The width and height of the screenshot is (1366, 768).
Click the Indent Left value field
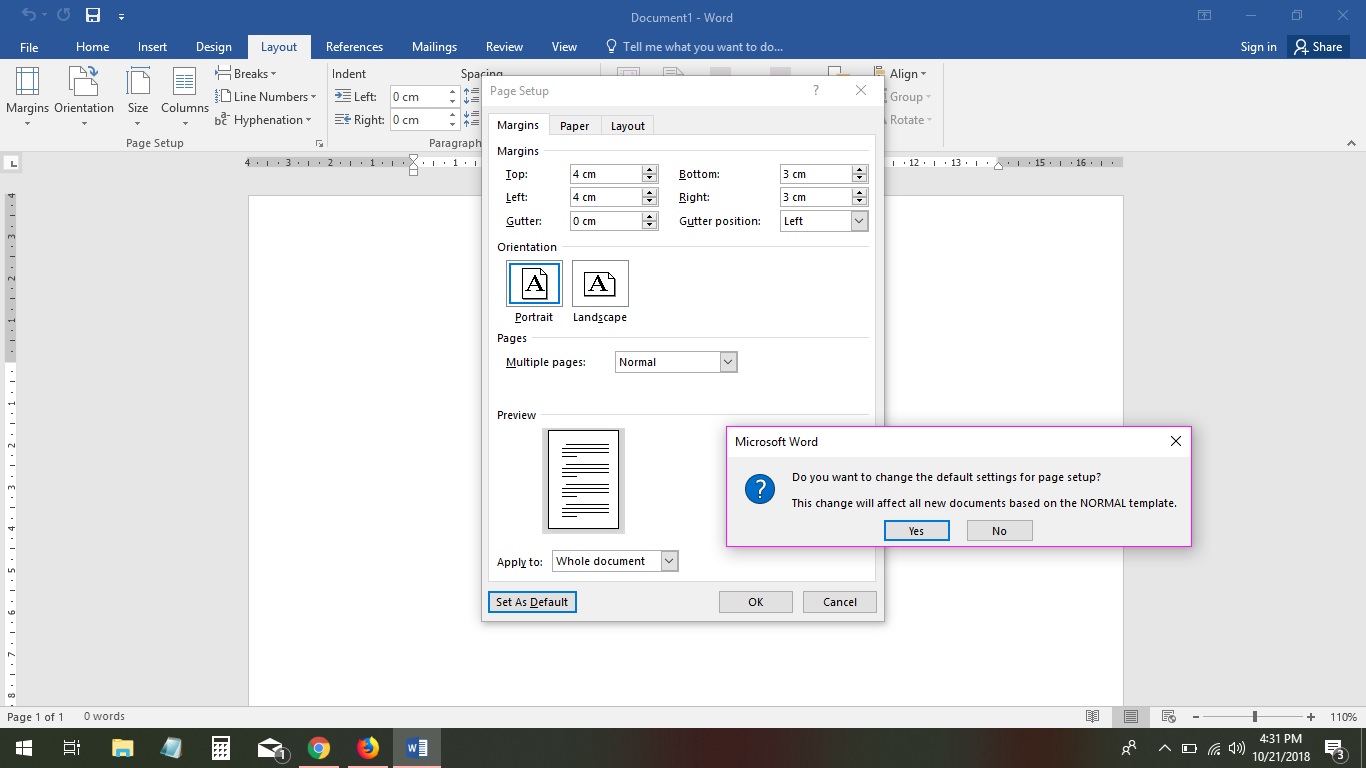pos(418,97)
